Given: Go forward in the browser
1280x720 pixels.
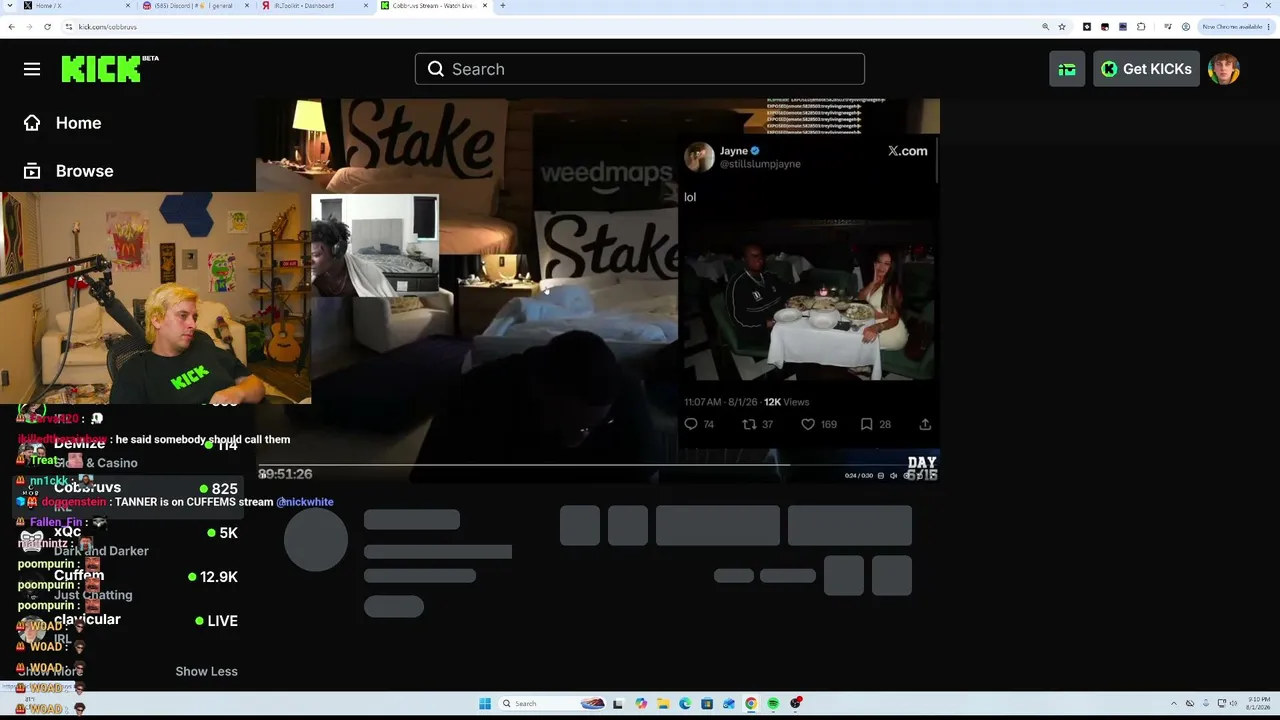Looking at the screenshot, I should (29, 27).
